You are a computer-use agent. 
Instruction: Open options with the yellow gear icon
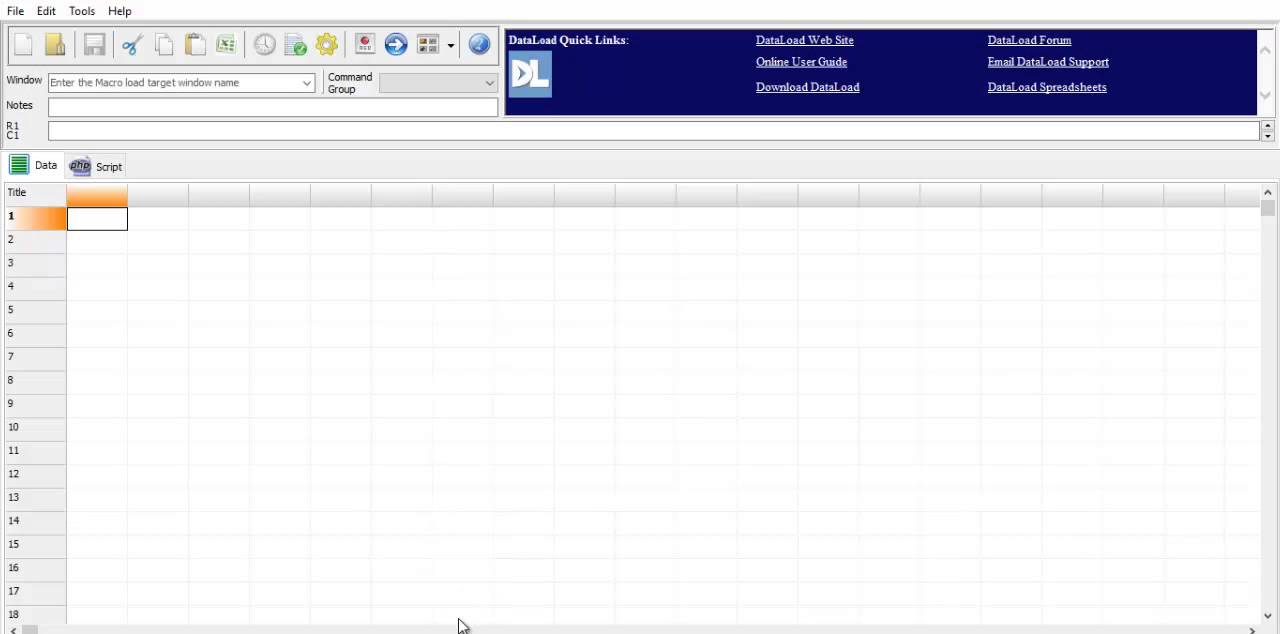(327, 45)
